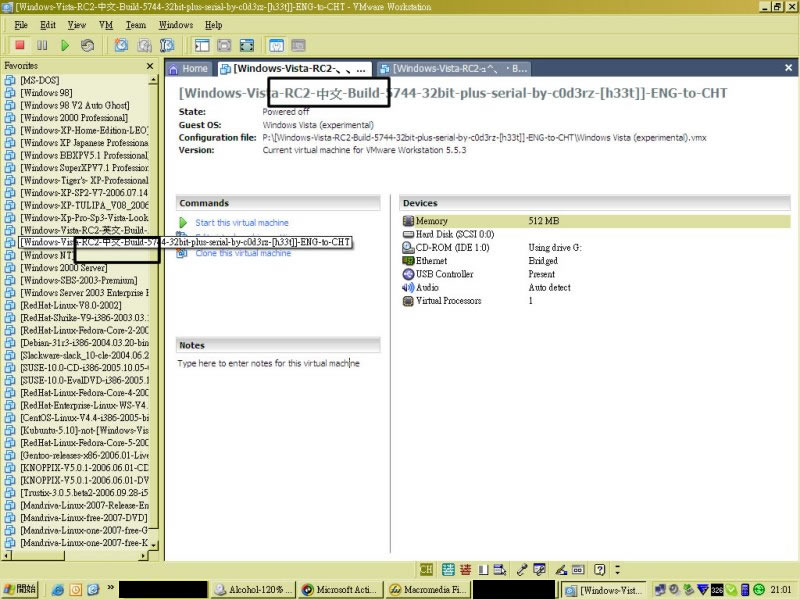800x600 pixels.
Task: Select the Audio device row
Action: click(421, 287)
